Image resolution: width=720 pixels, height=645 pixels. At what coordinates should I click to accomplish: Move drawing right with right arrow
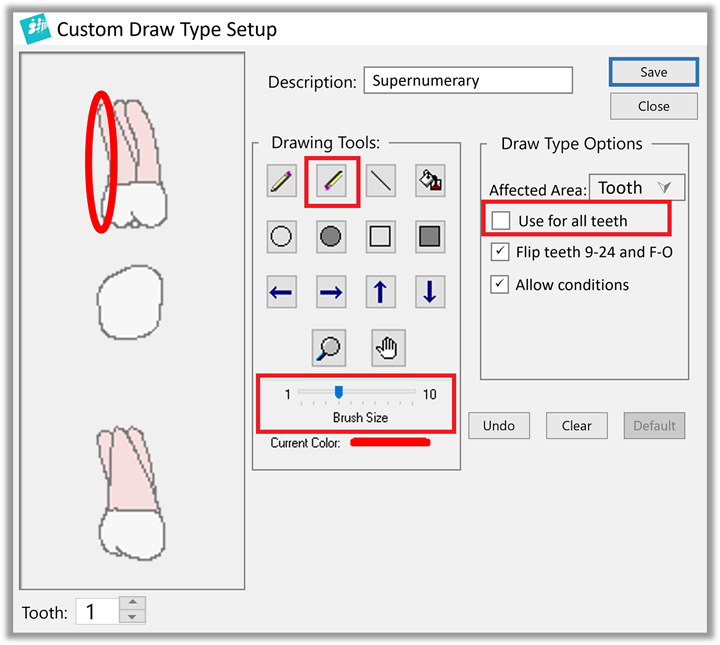click(331, 292)
